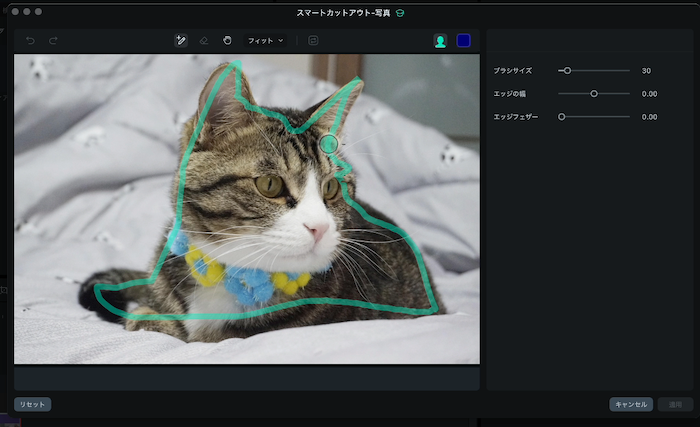This screenshot has width=700, height=427.
Task: Click the undo arrow icon
Action: [30, 41]
